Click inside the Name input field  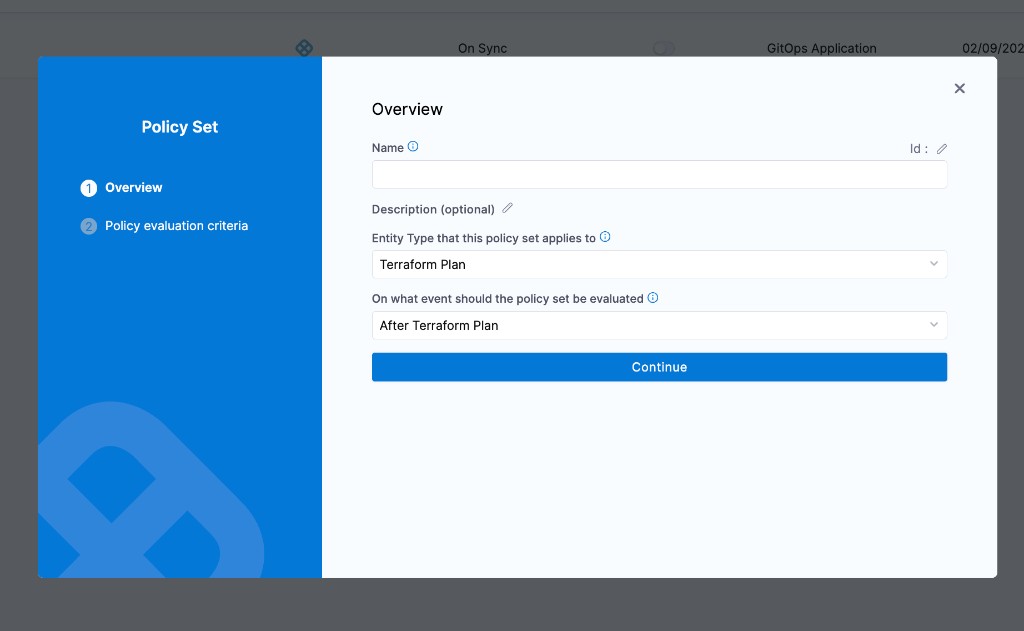point(659,174)
